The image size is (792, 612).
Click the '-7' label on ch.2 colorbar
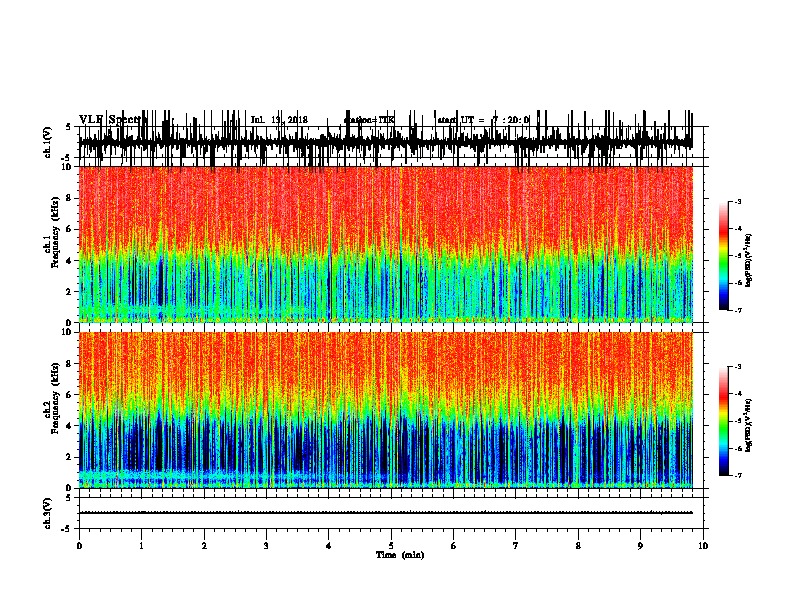pos(737,476)
